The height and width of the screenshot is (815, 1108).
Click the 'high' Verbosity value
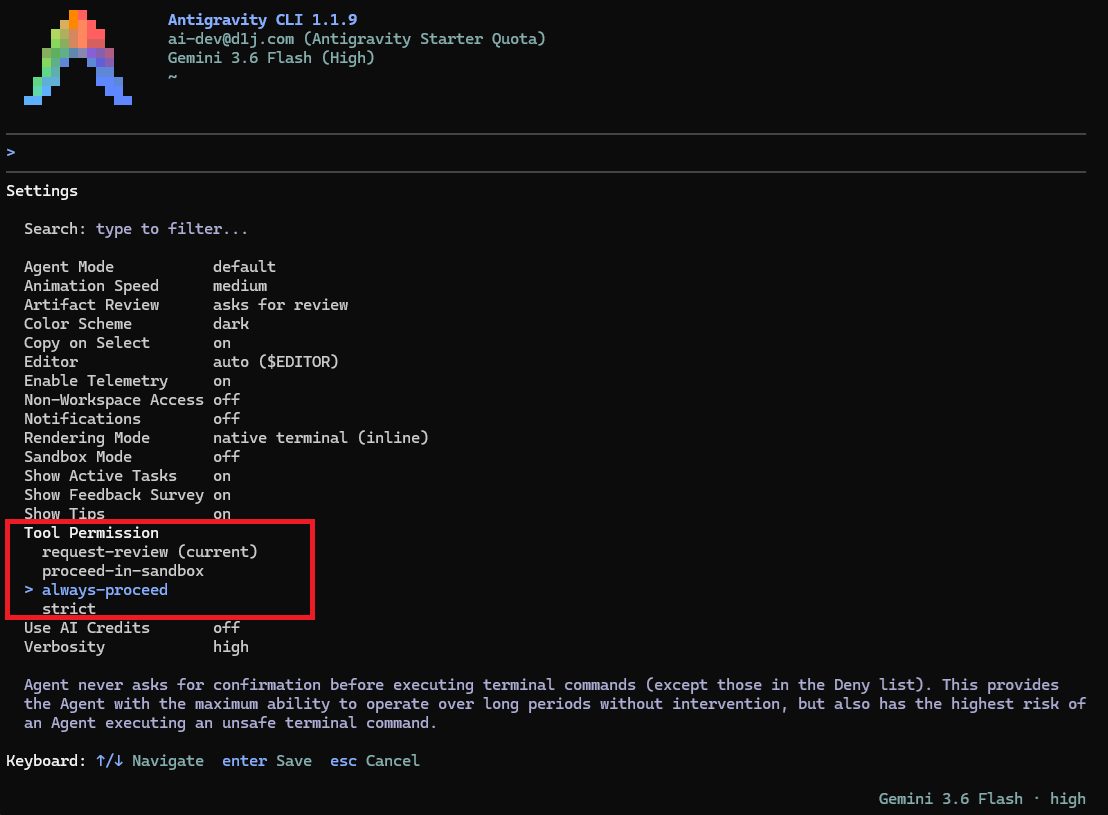(x=231, y=647)
